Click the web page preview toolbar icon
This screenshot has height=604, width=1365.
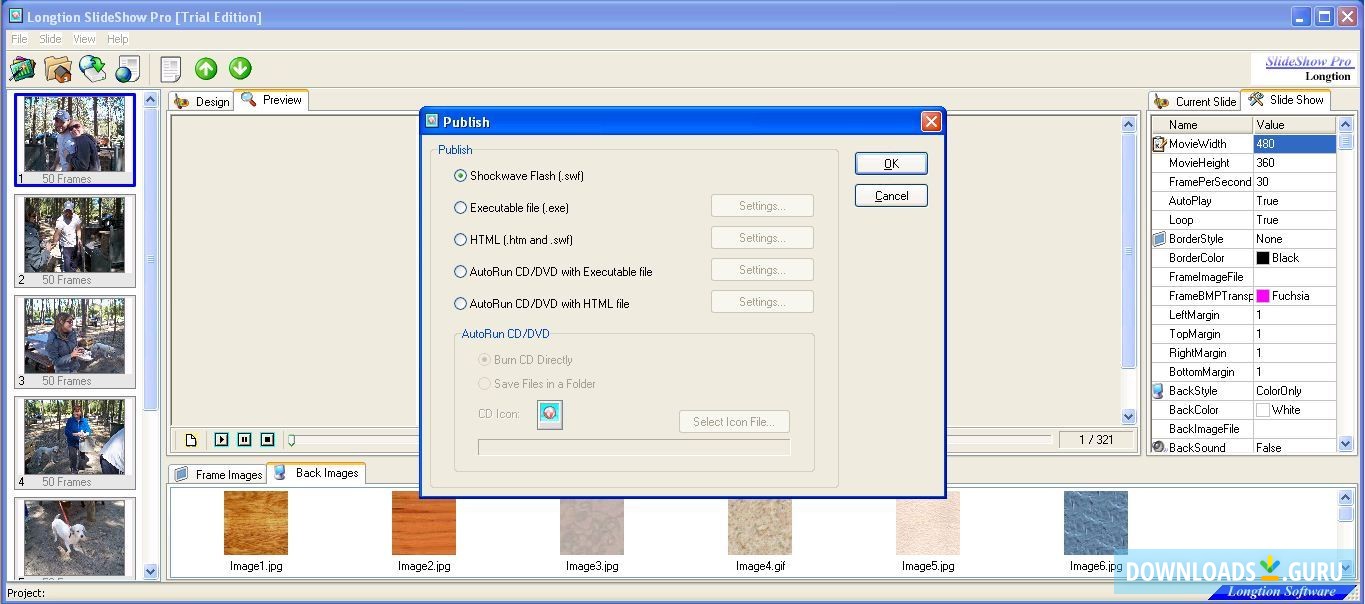point(128,69)
